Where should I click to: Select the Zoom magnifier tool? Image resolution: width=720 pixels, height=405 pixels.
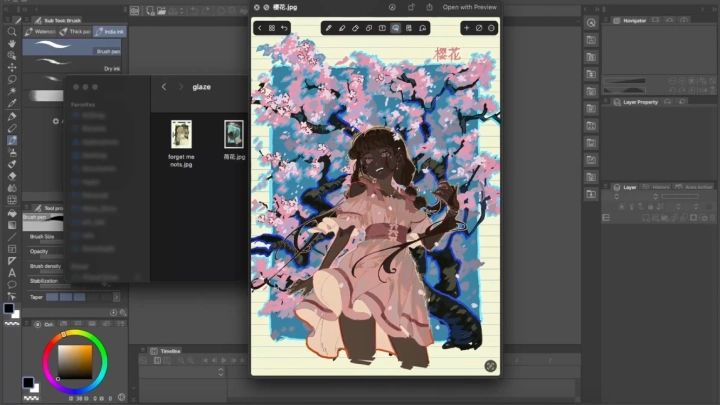click(x=11, y=32)
